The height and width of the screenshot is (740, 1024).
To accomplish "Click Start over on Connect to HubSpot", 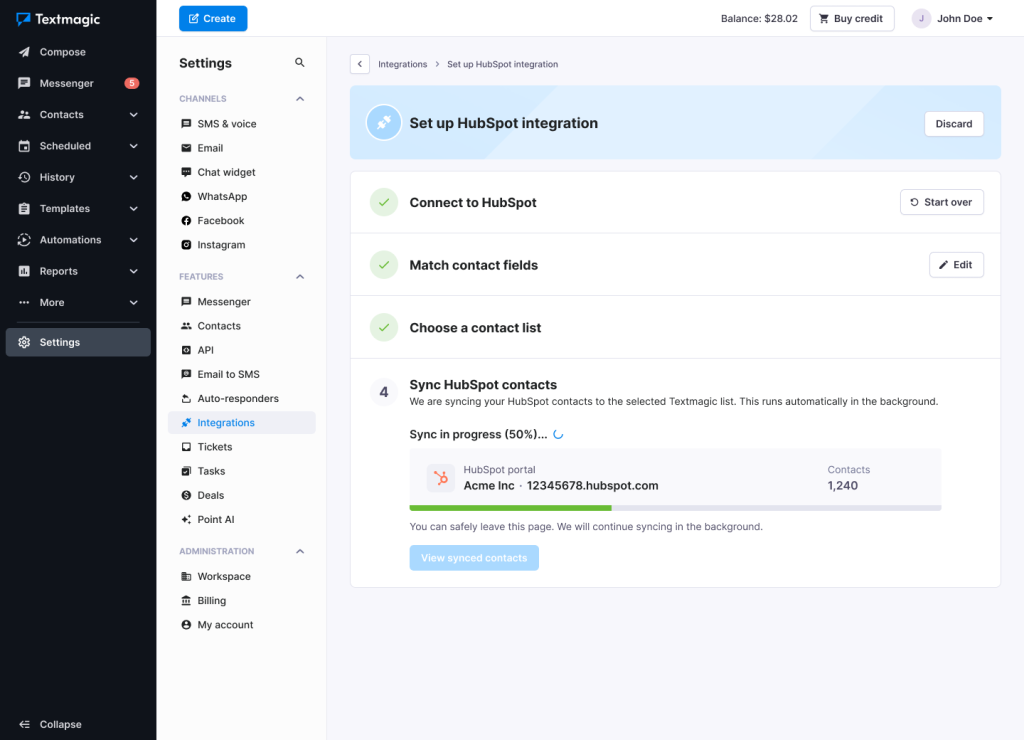I will 941,202.
